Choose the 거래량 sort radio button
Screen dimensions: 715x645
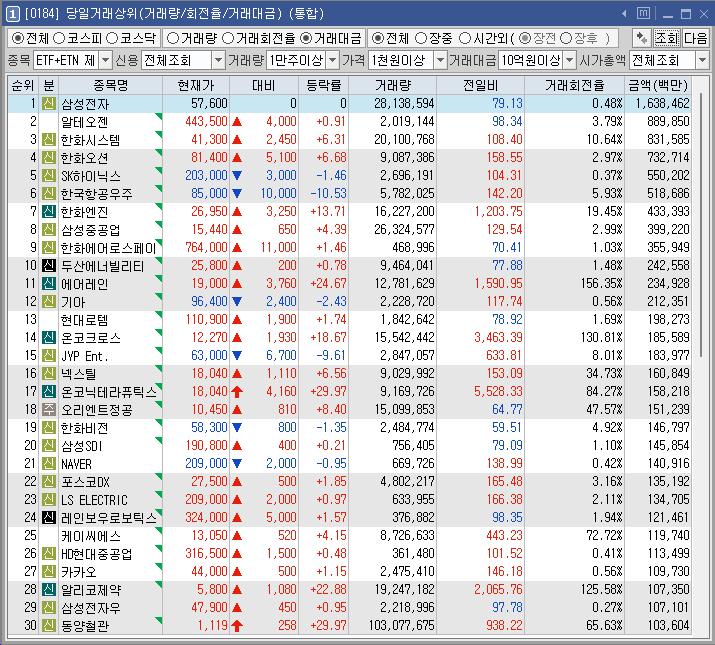(x=173, y=38)
